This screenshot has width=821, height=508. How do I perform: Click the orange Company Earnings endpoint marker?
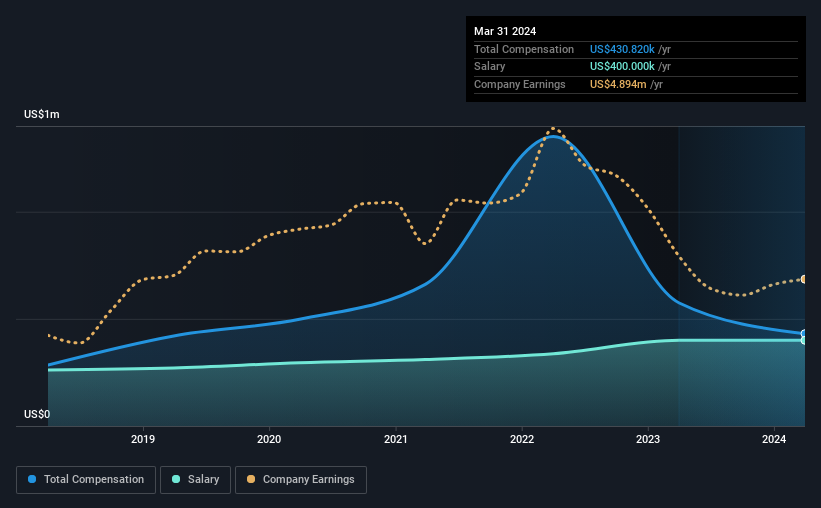click(804, 279)
